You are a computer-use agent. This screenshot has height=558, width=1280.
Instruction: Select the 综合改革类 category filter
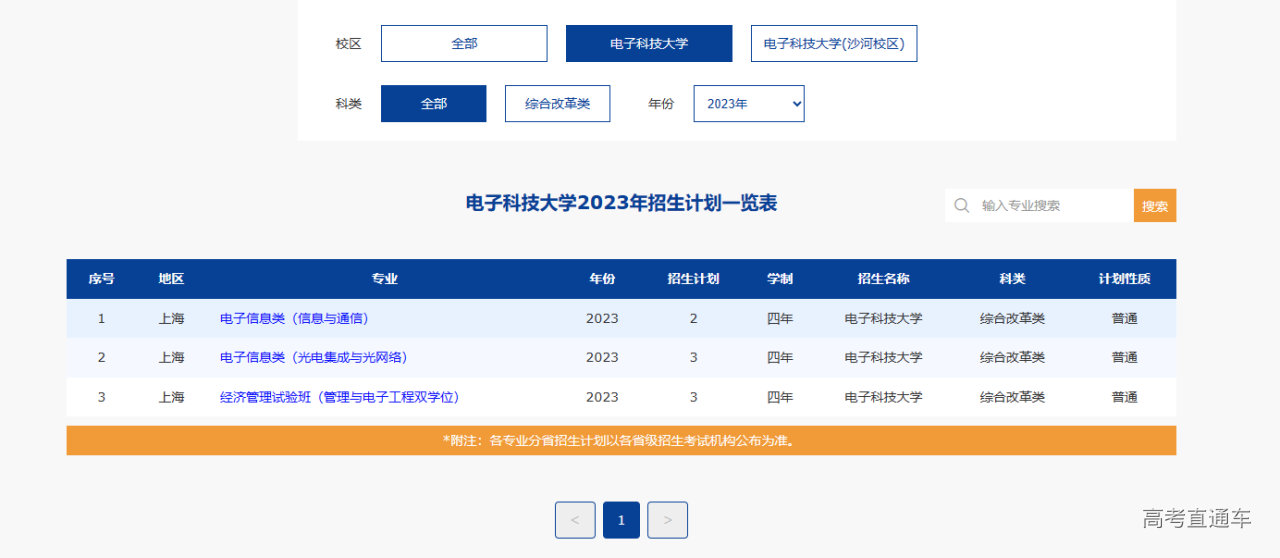pyautogui.click(x=557, y=104)
